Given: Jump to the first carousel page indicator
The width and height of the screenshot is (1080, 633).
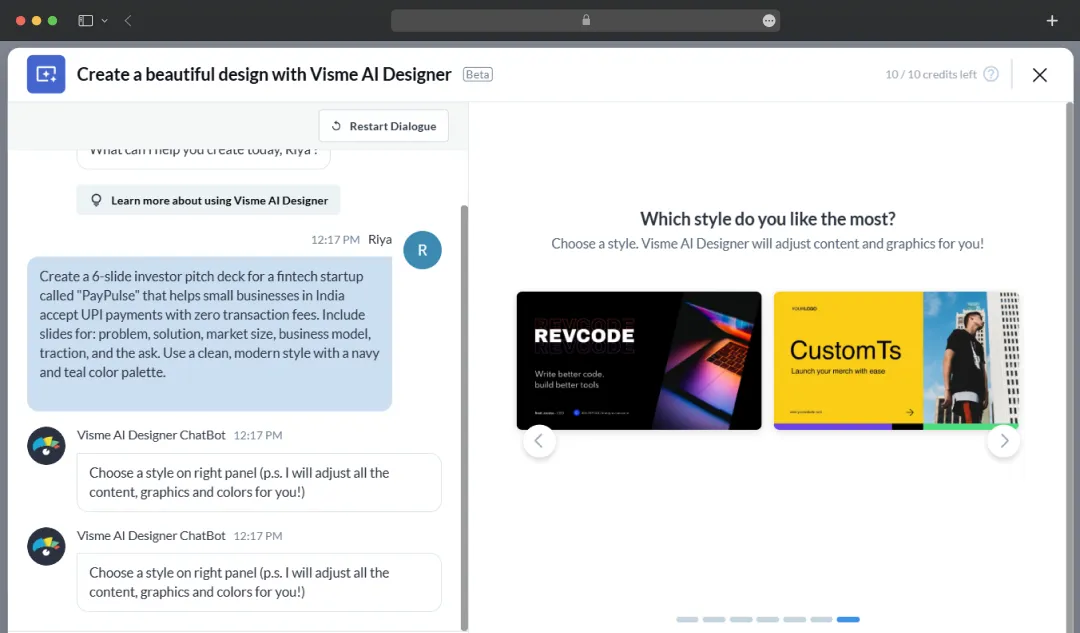Looking at the screenshot, I should 687,619.
